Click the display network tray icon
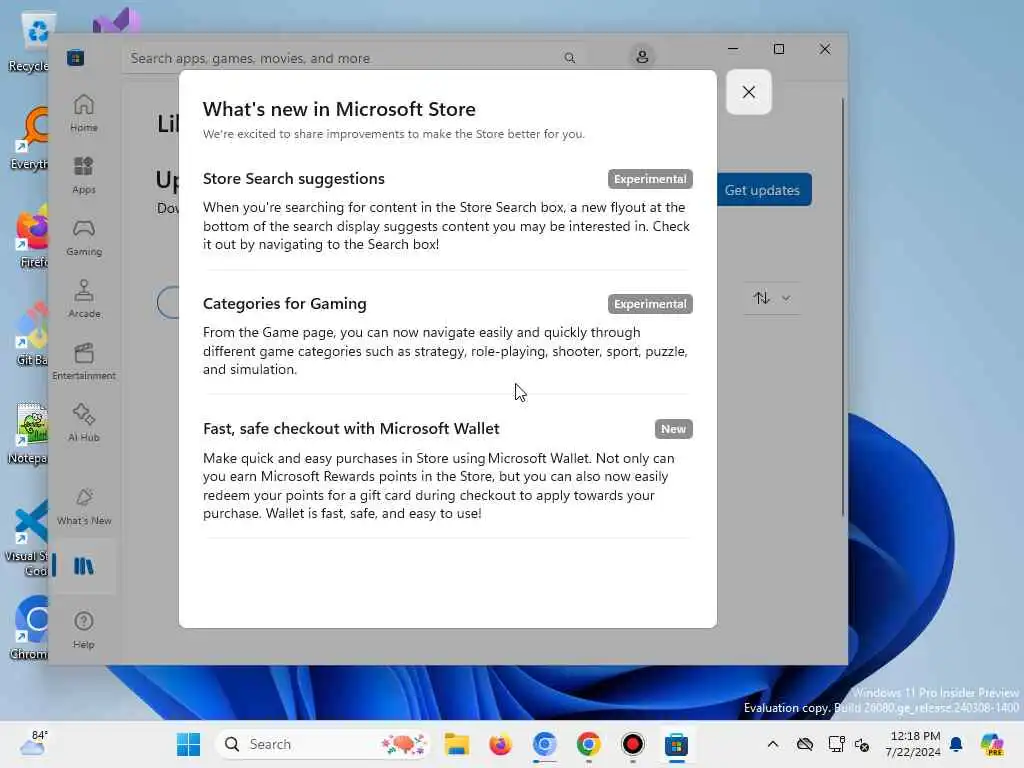Viewport: 1024px width, 768px height. 836,744
